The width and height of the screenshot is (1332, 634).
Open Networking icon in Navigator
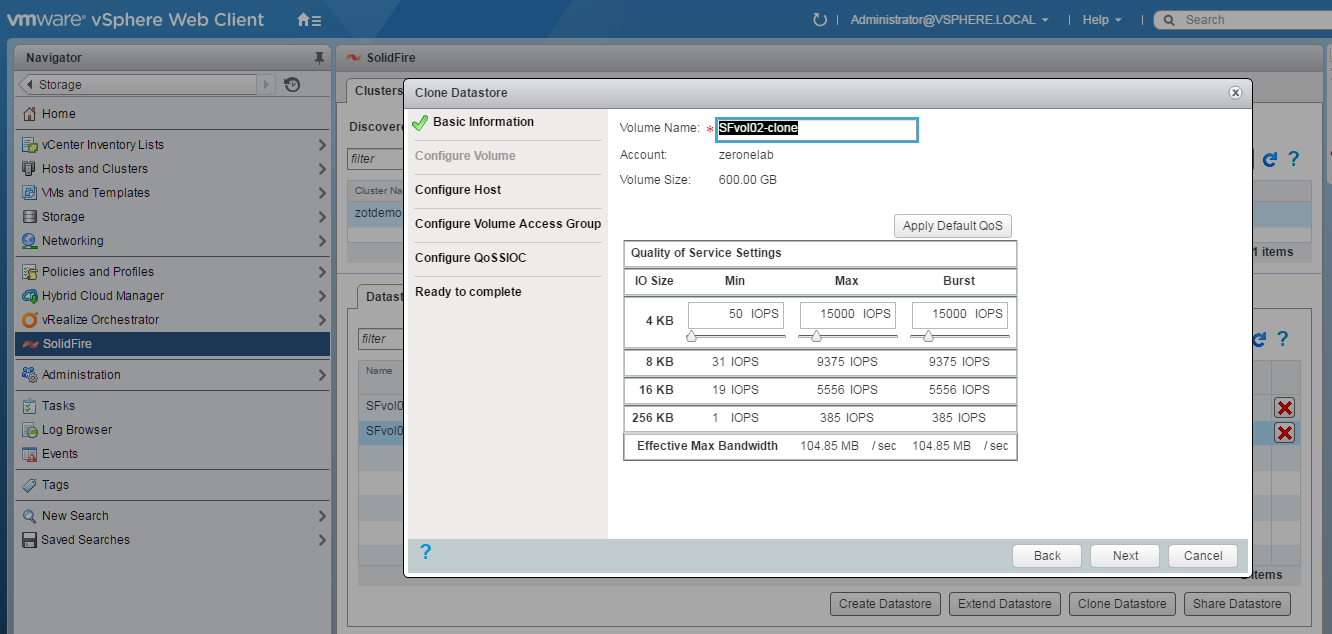[30, 241]
